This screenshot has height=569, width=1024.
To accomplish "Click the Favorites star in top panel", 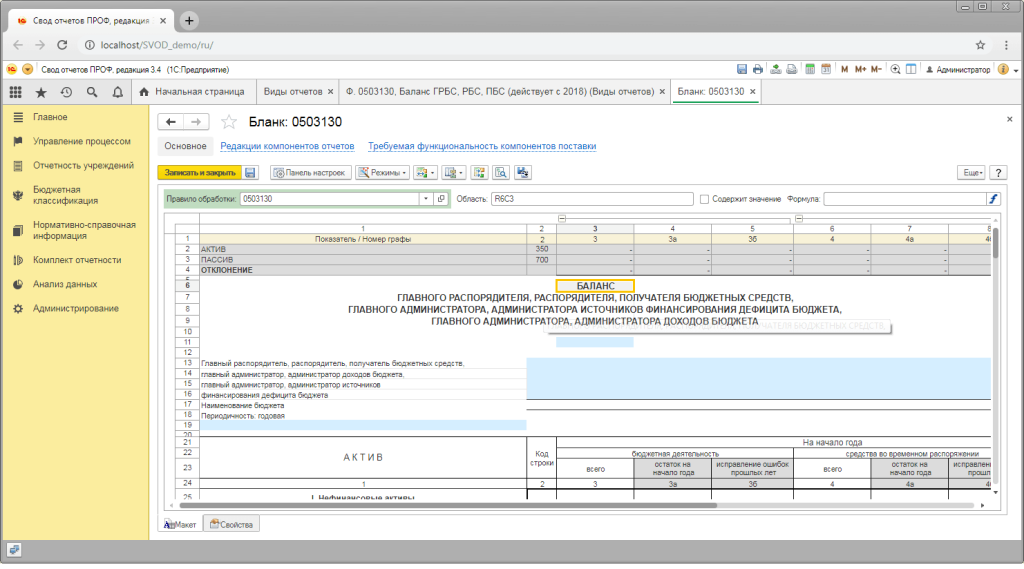I will (41, 92).
